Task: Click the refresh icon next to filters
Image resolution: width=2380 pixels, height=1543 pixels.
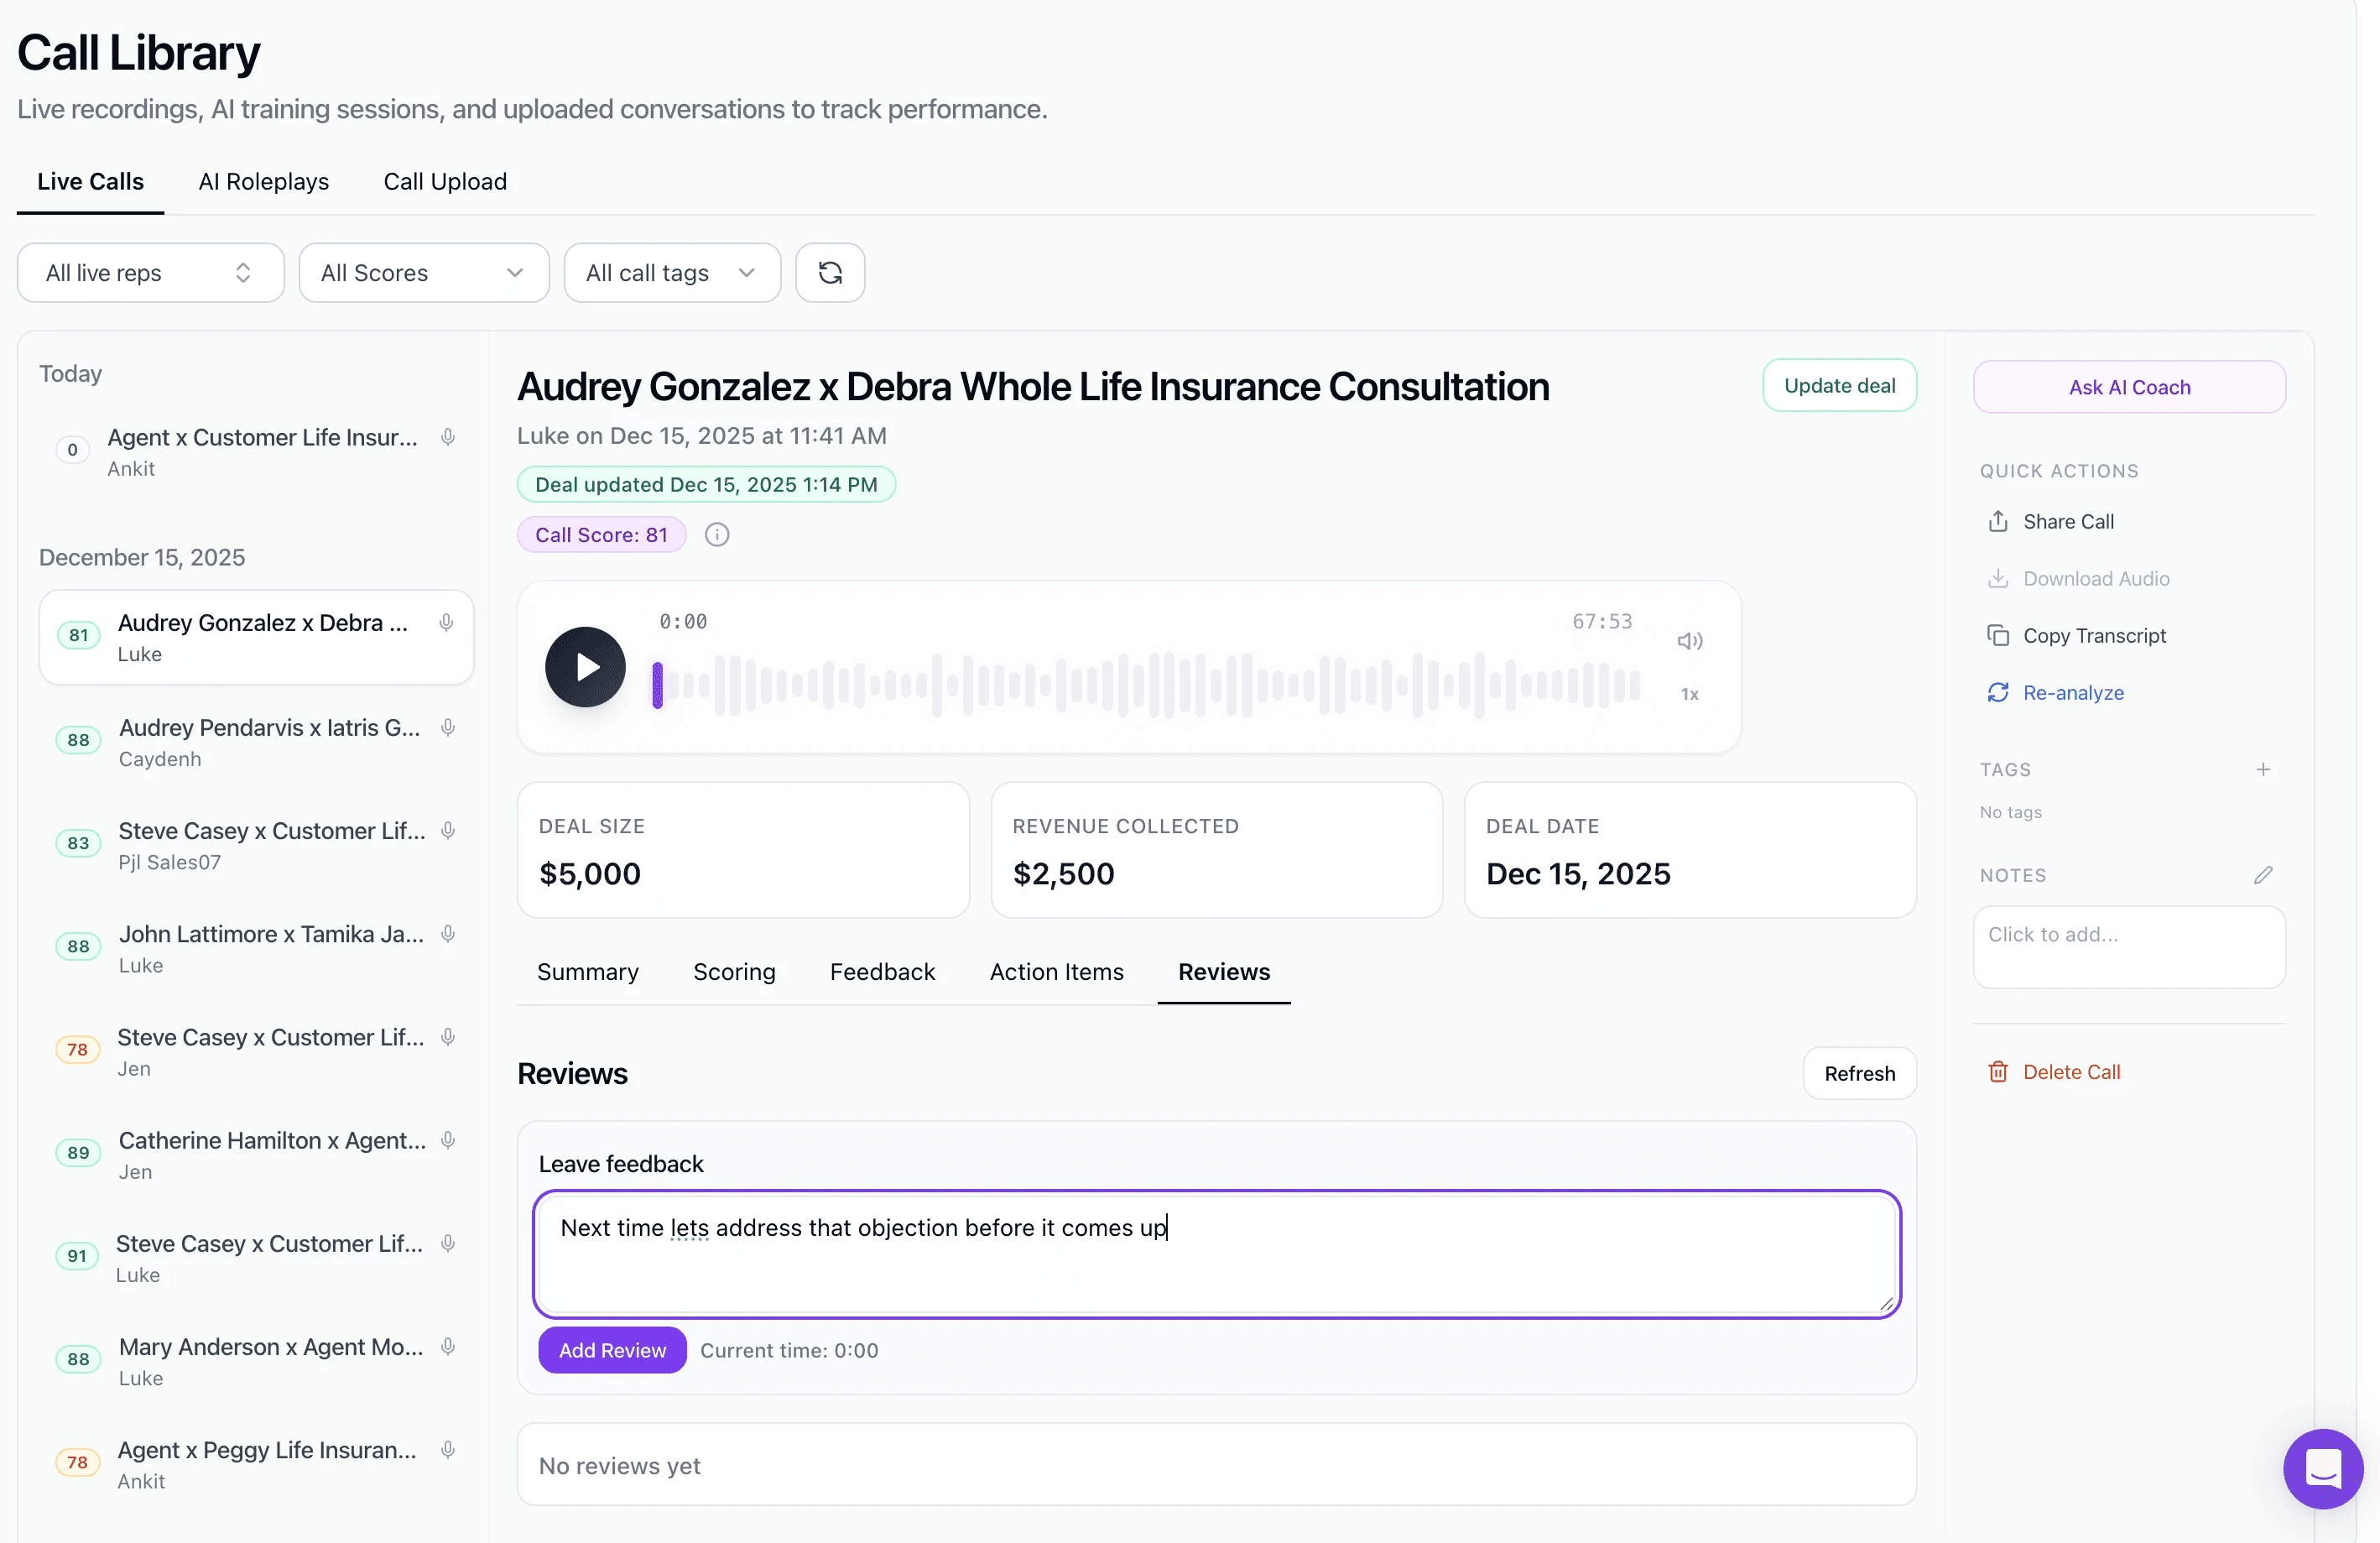Action: (829, 273)
